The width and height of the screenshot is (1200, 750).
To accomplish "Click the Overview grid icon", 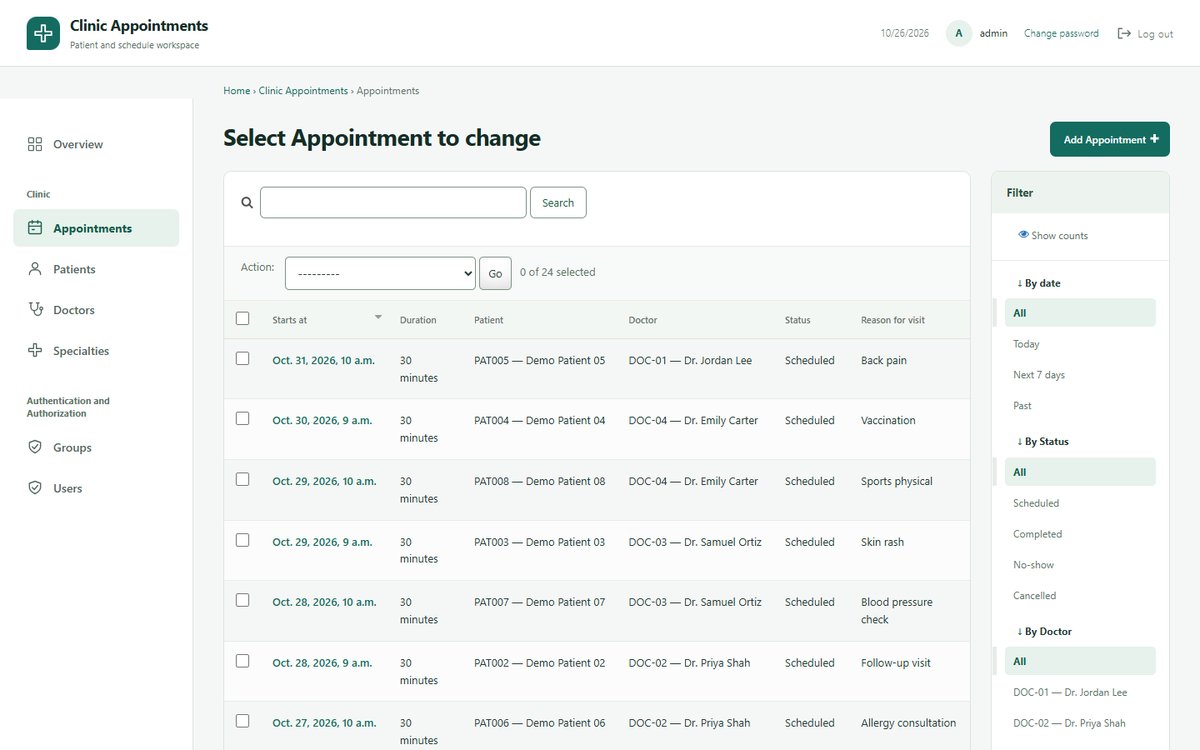I will coord(35,144).
